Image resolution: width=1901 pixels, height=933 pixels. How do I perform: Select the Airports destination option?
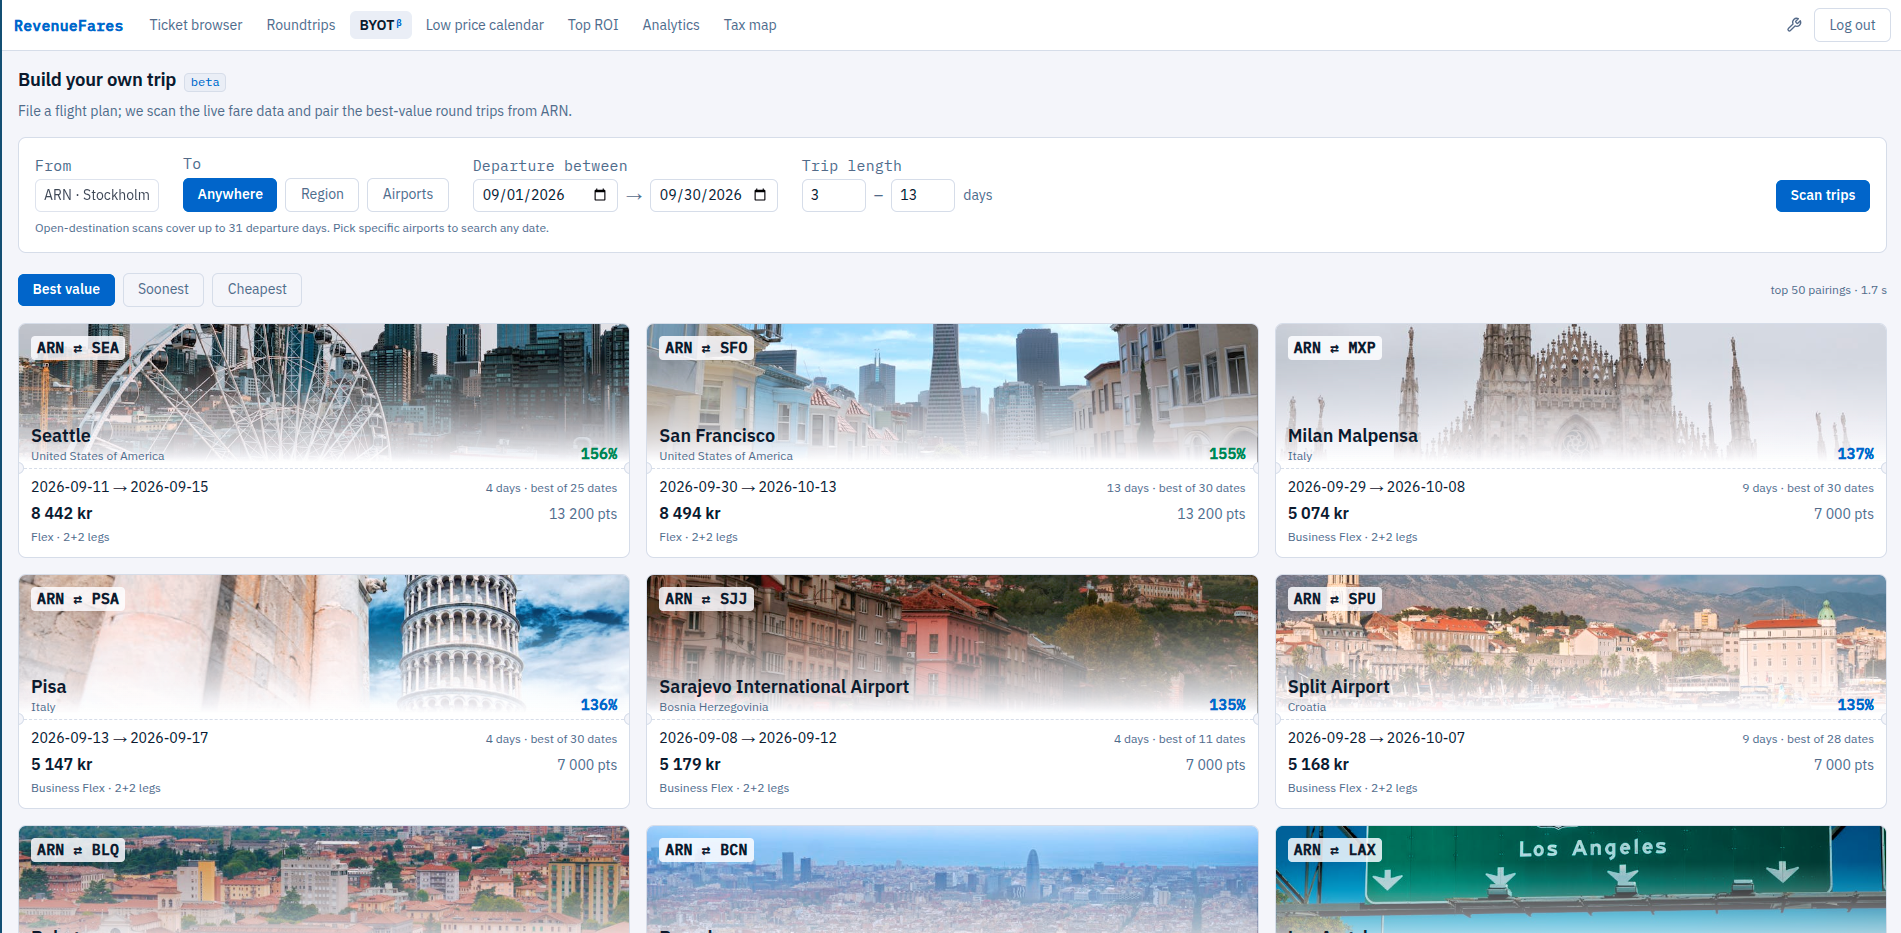coord(408,195)
